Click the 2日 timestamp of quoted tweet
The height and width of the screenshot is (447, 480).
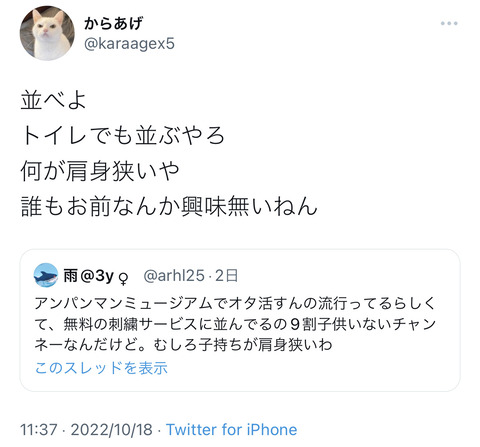(226, 276)
